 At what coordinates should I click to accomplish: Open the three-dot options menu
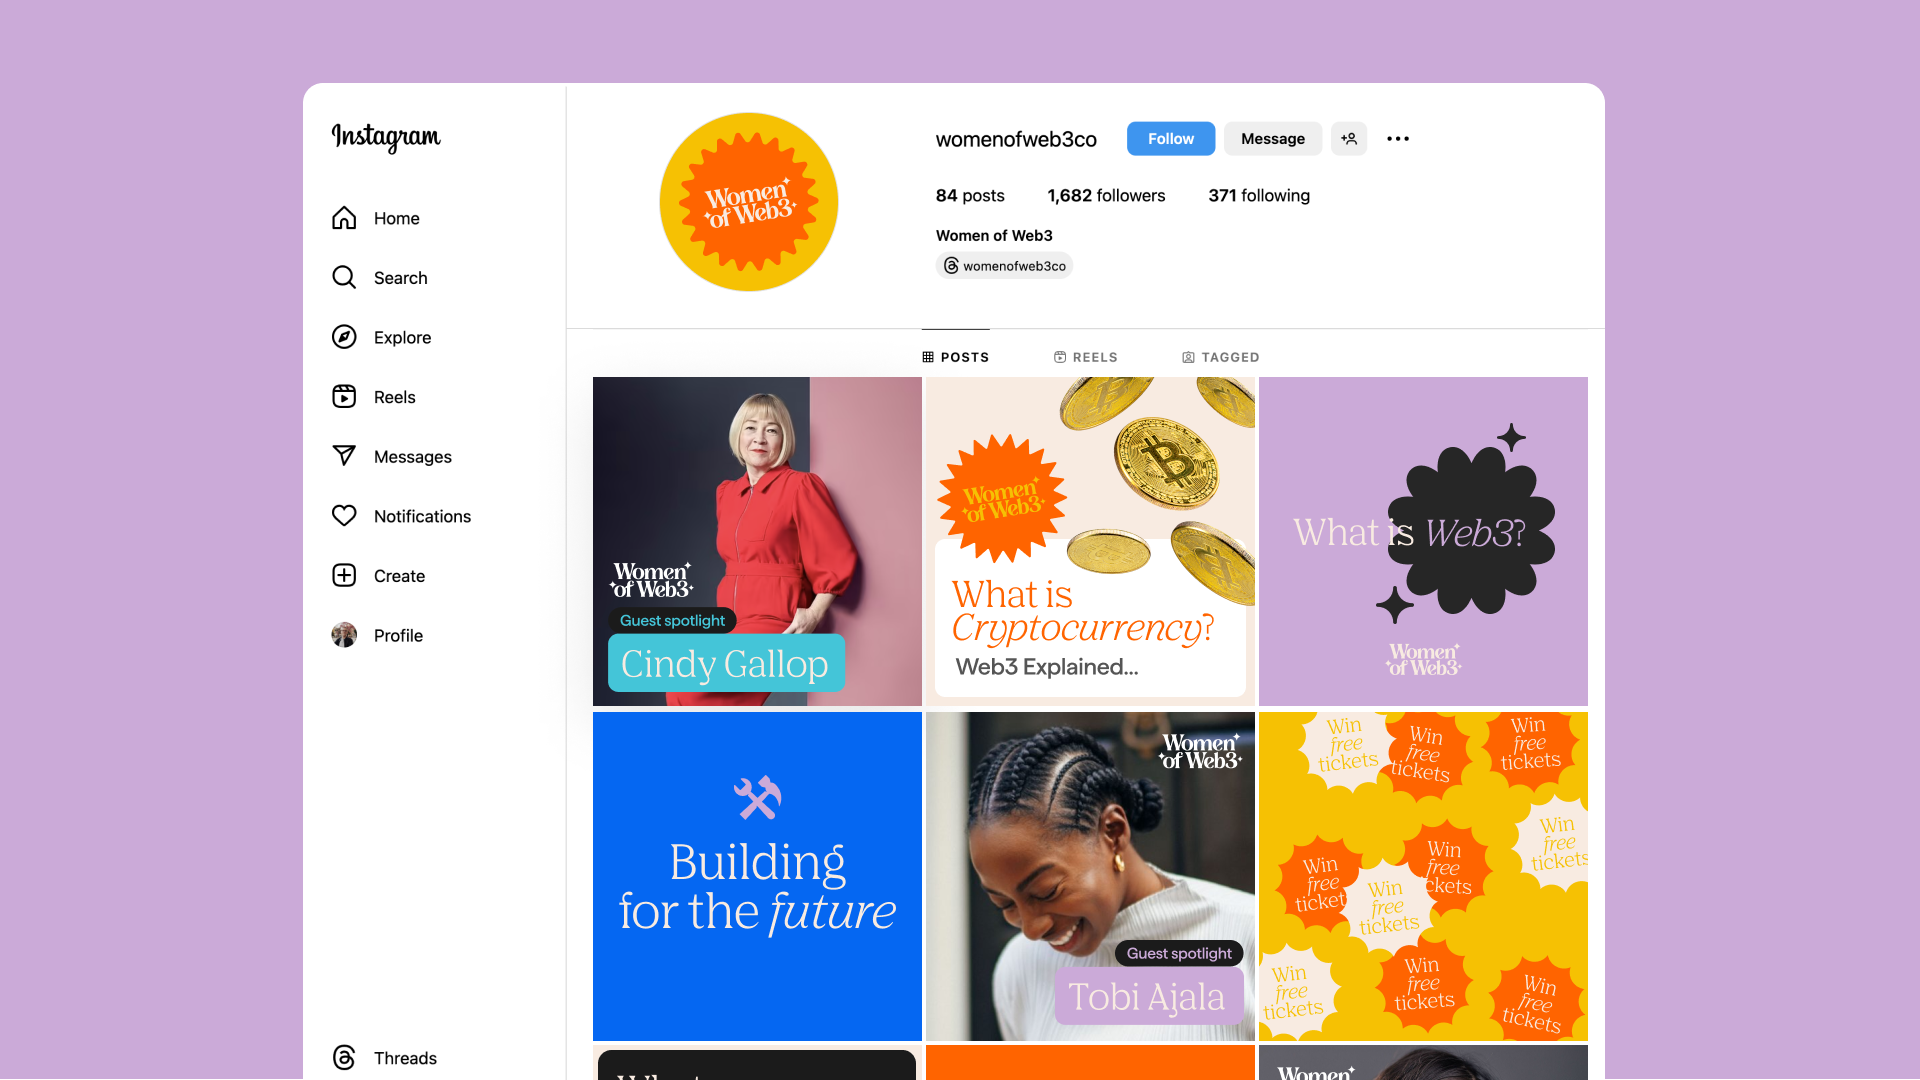pos(1398,139)
